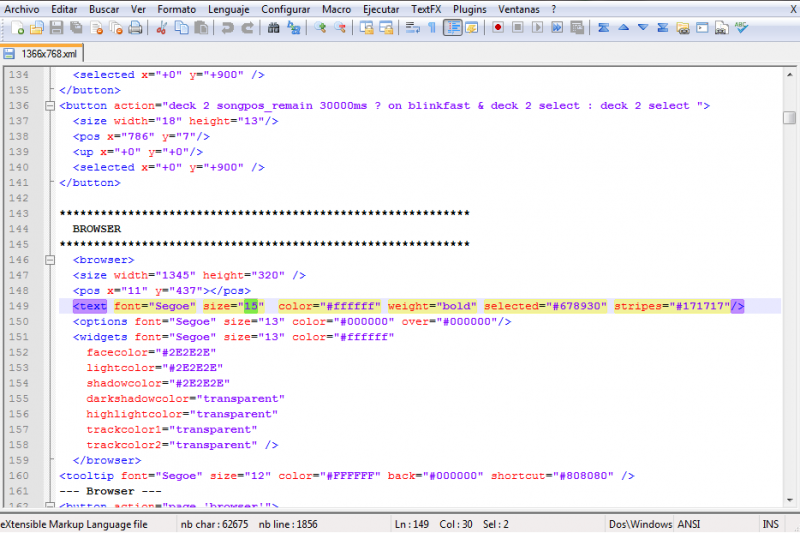This screenshot has height=533, width=800.
Task: Collapse the widgets block at line 151
Action: tap(50, 337)
